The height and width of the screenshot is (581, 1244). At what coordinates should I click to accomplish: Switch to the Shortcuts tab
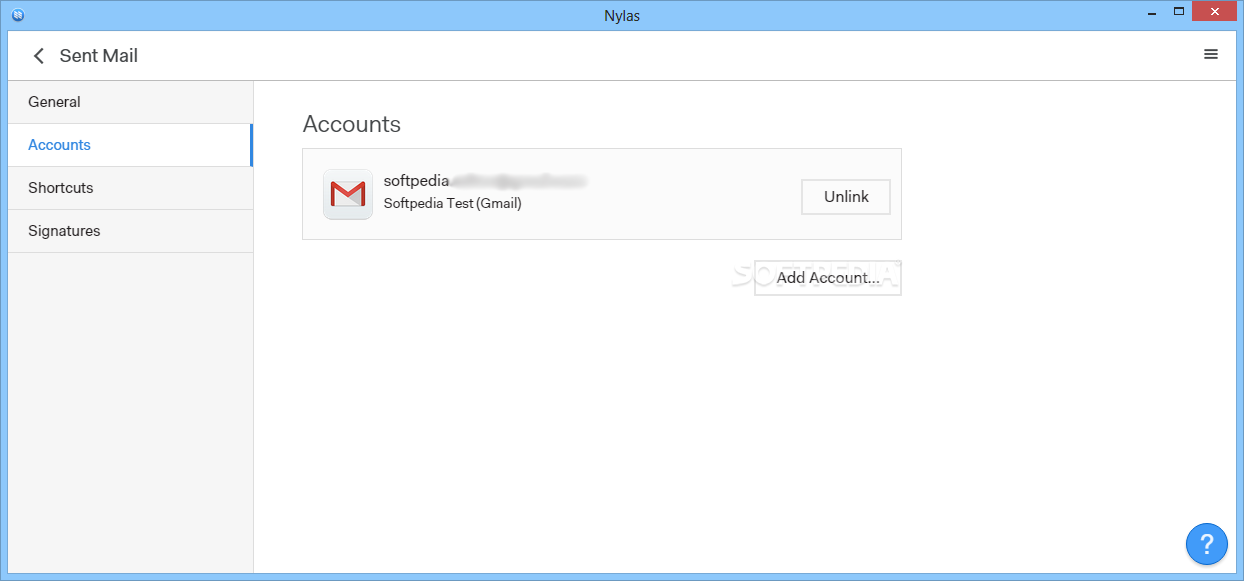tap(130, 188)
